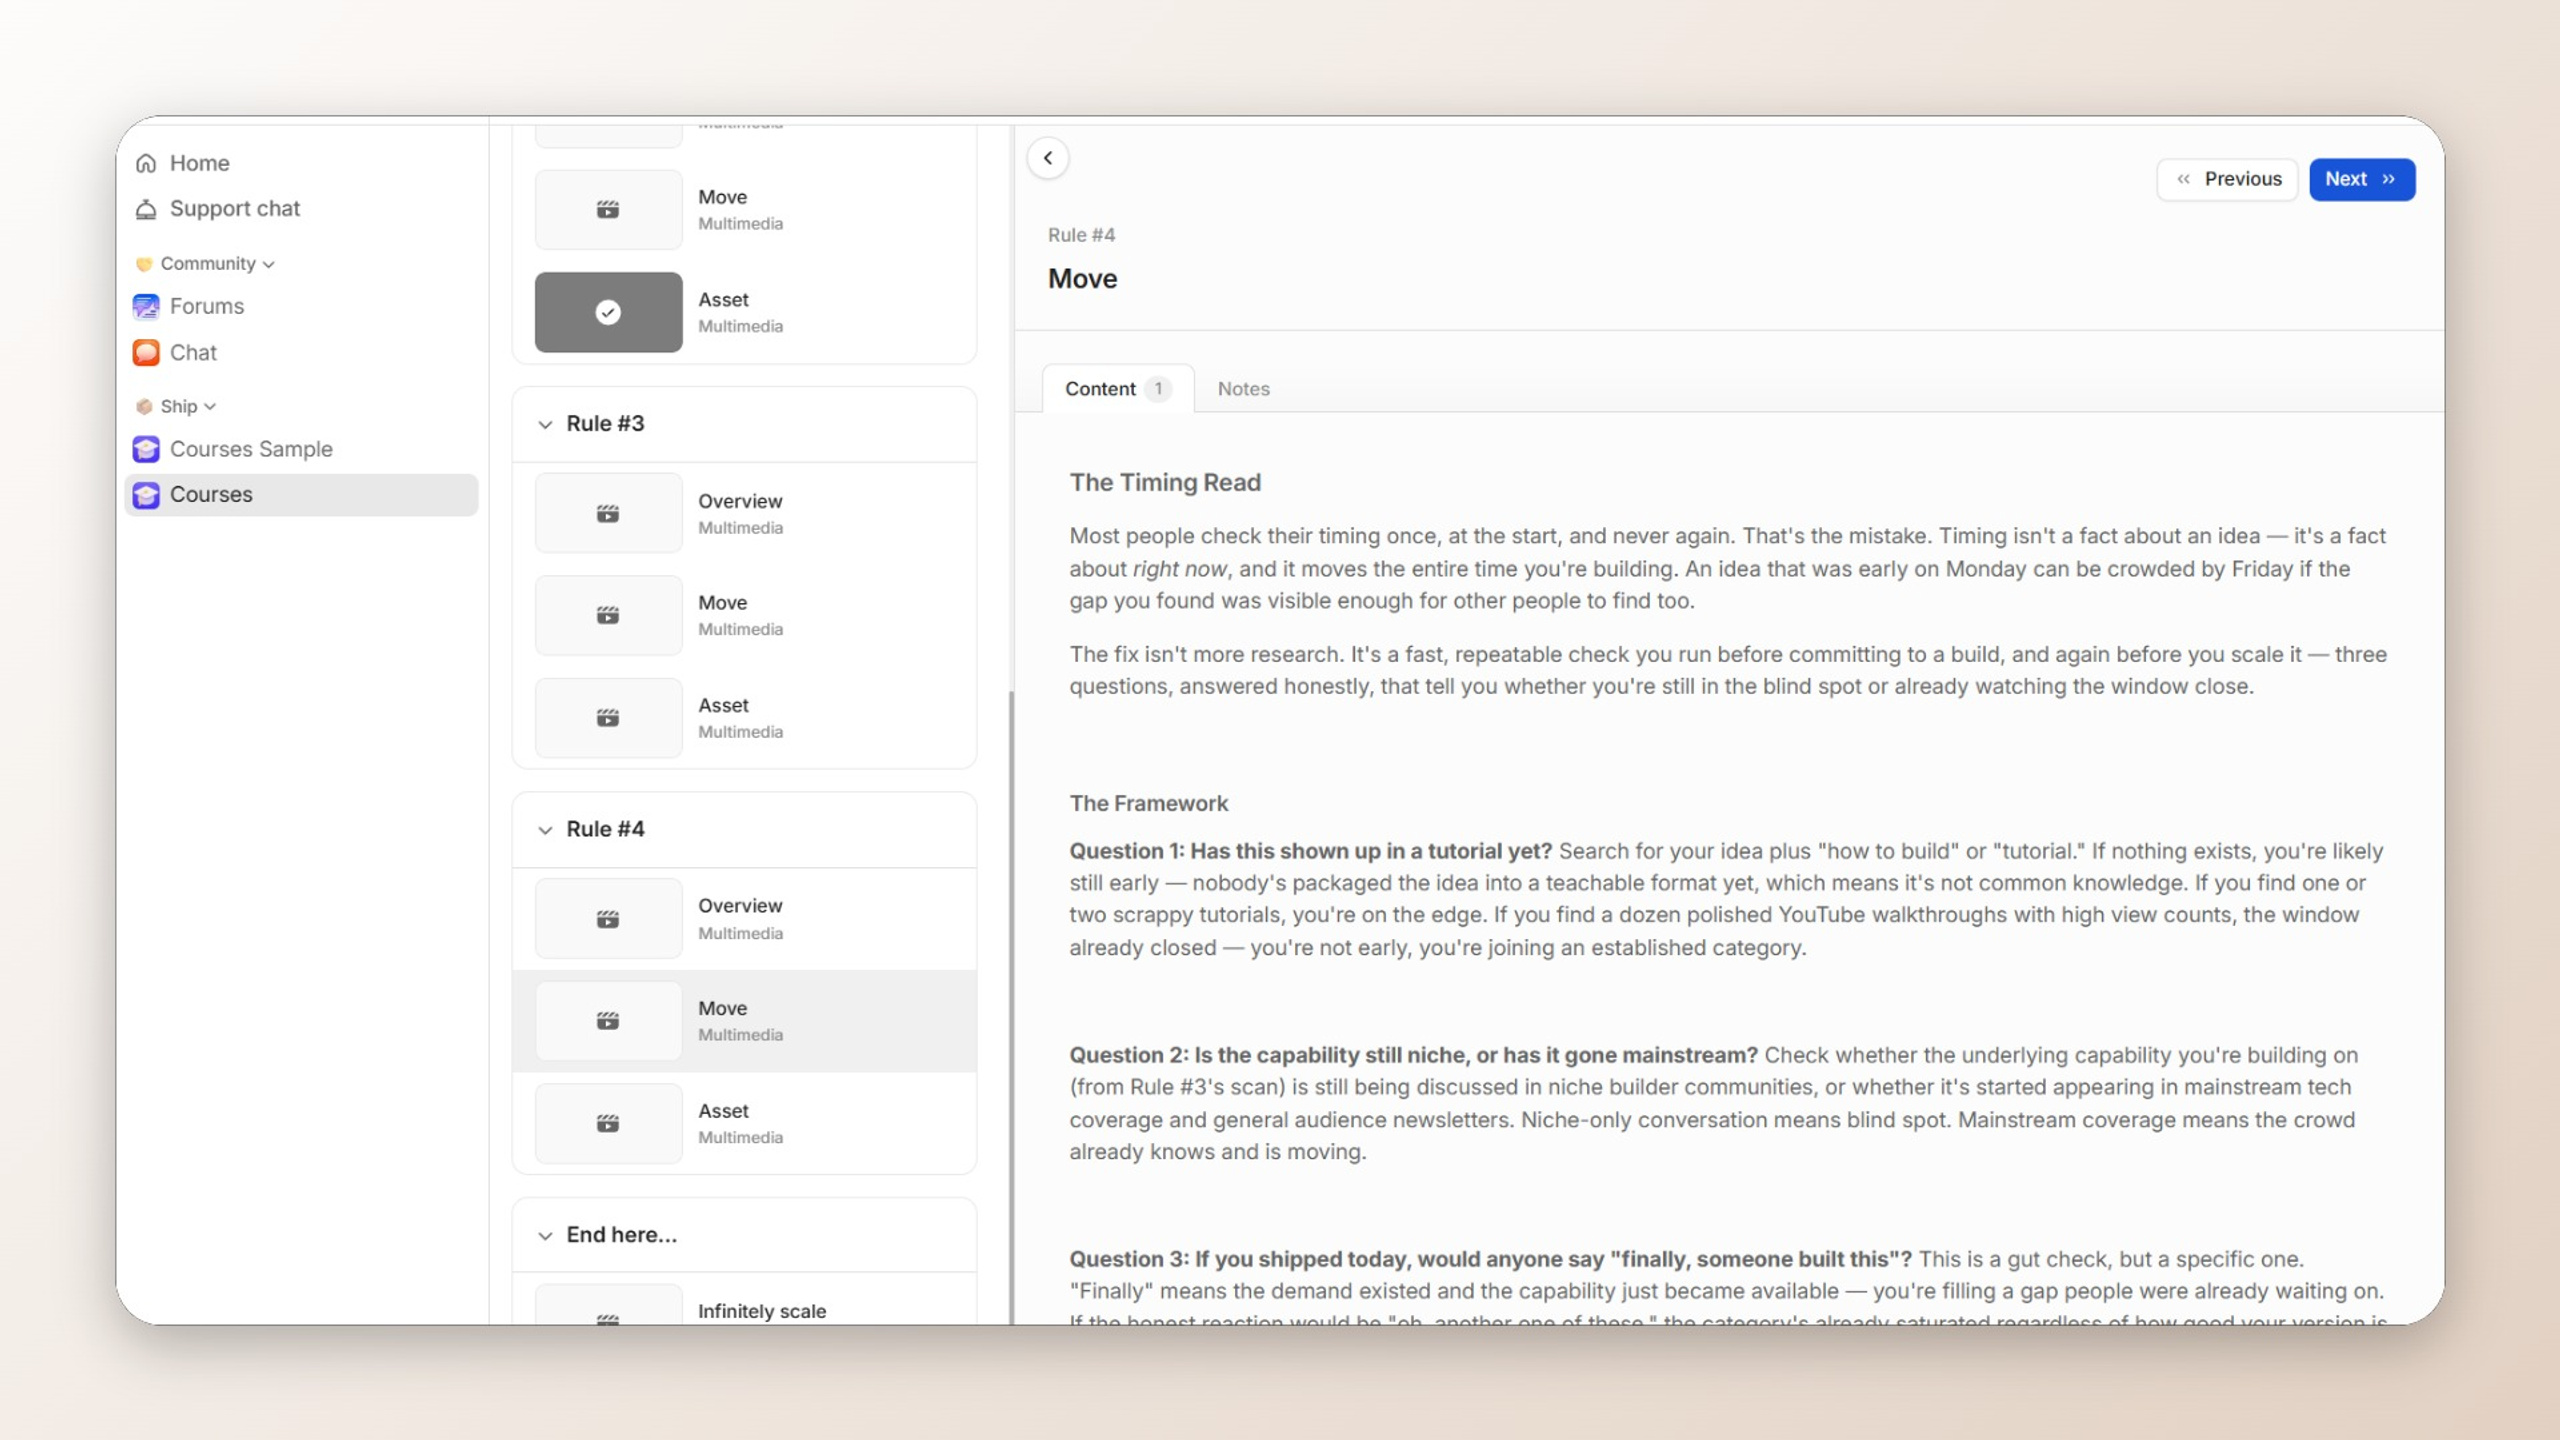This screenshot has width=2560, height=1440.
Task: Click the back arrow circle button
Action: [1048, 158]
